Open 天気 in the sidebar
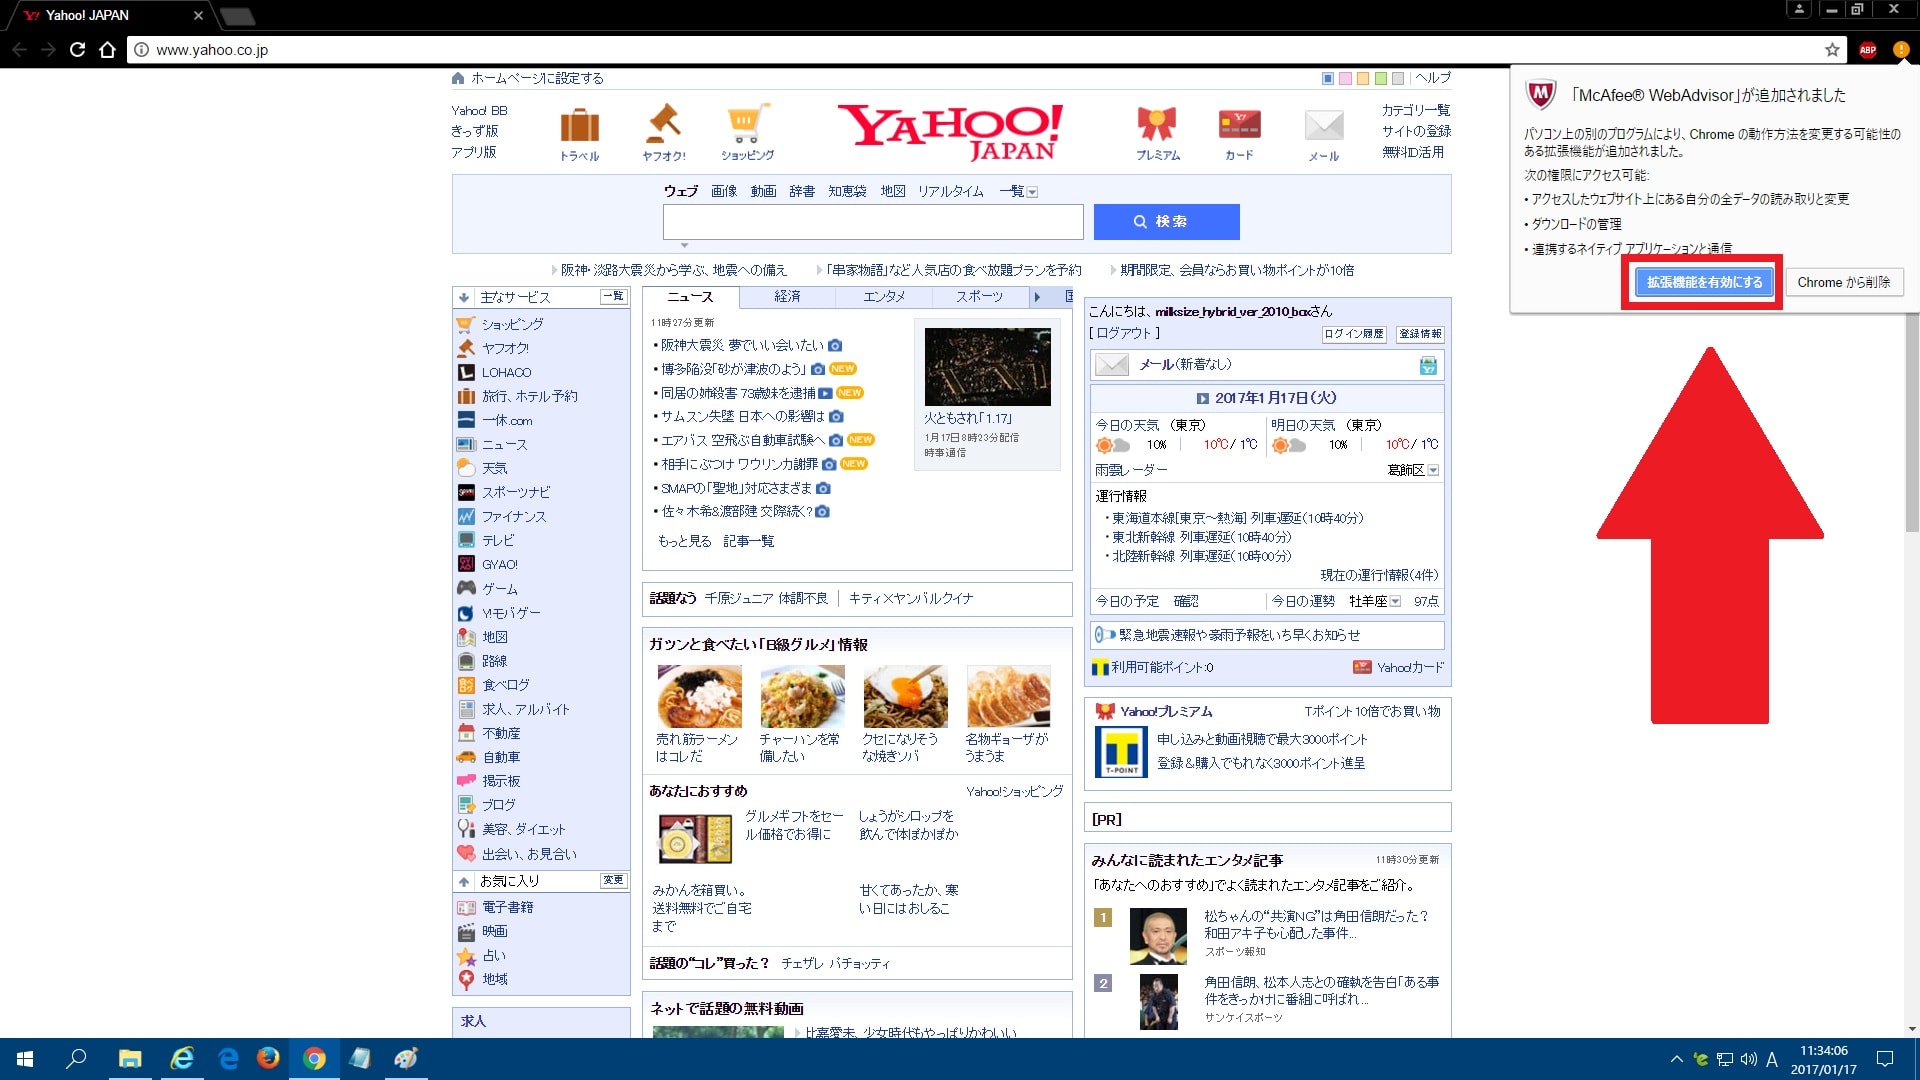Viewport: 1920px width, 1080px height. click(x=494, y=468)
